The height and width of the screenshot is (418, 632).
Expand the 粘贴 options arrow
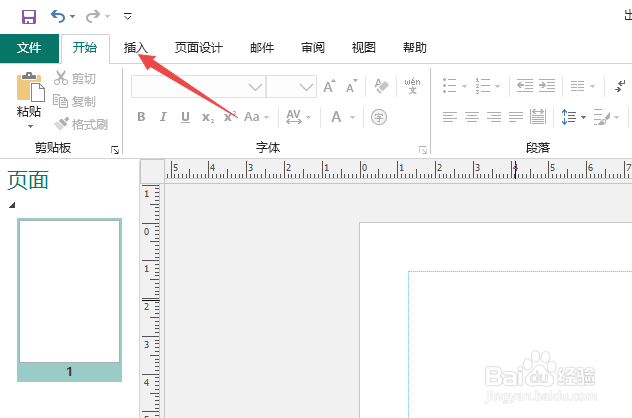pos(30,127)
